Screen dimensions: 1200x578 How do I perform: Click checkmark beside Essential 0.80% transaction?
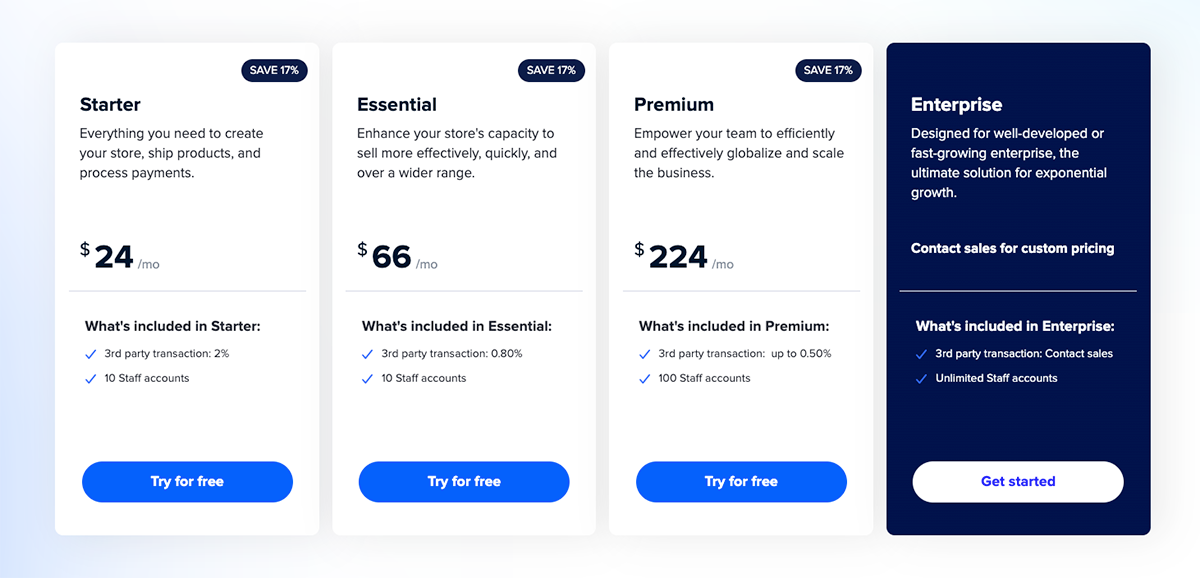[368, 354]
